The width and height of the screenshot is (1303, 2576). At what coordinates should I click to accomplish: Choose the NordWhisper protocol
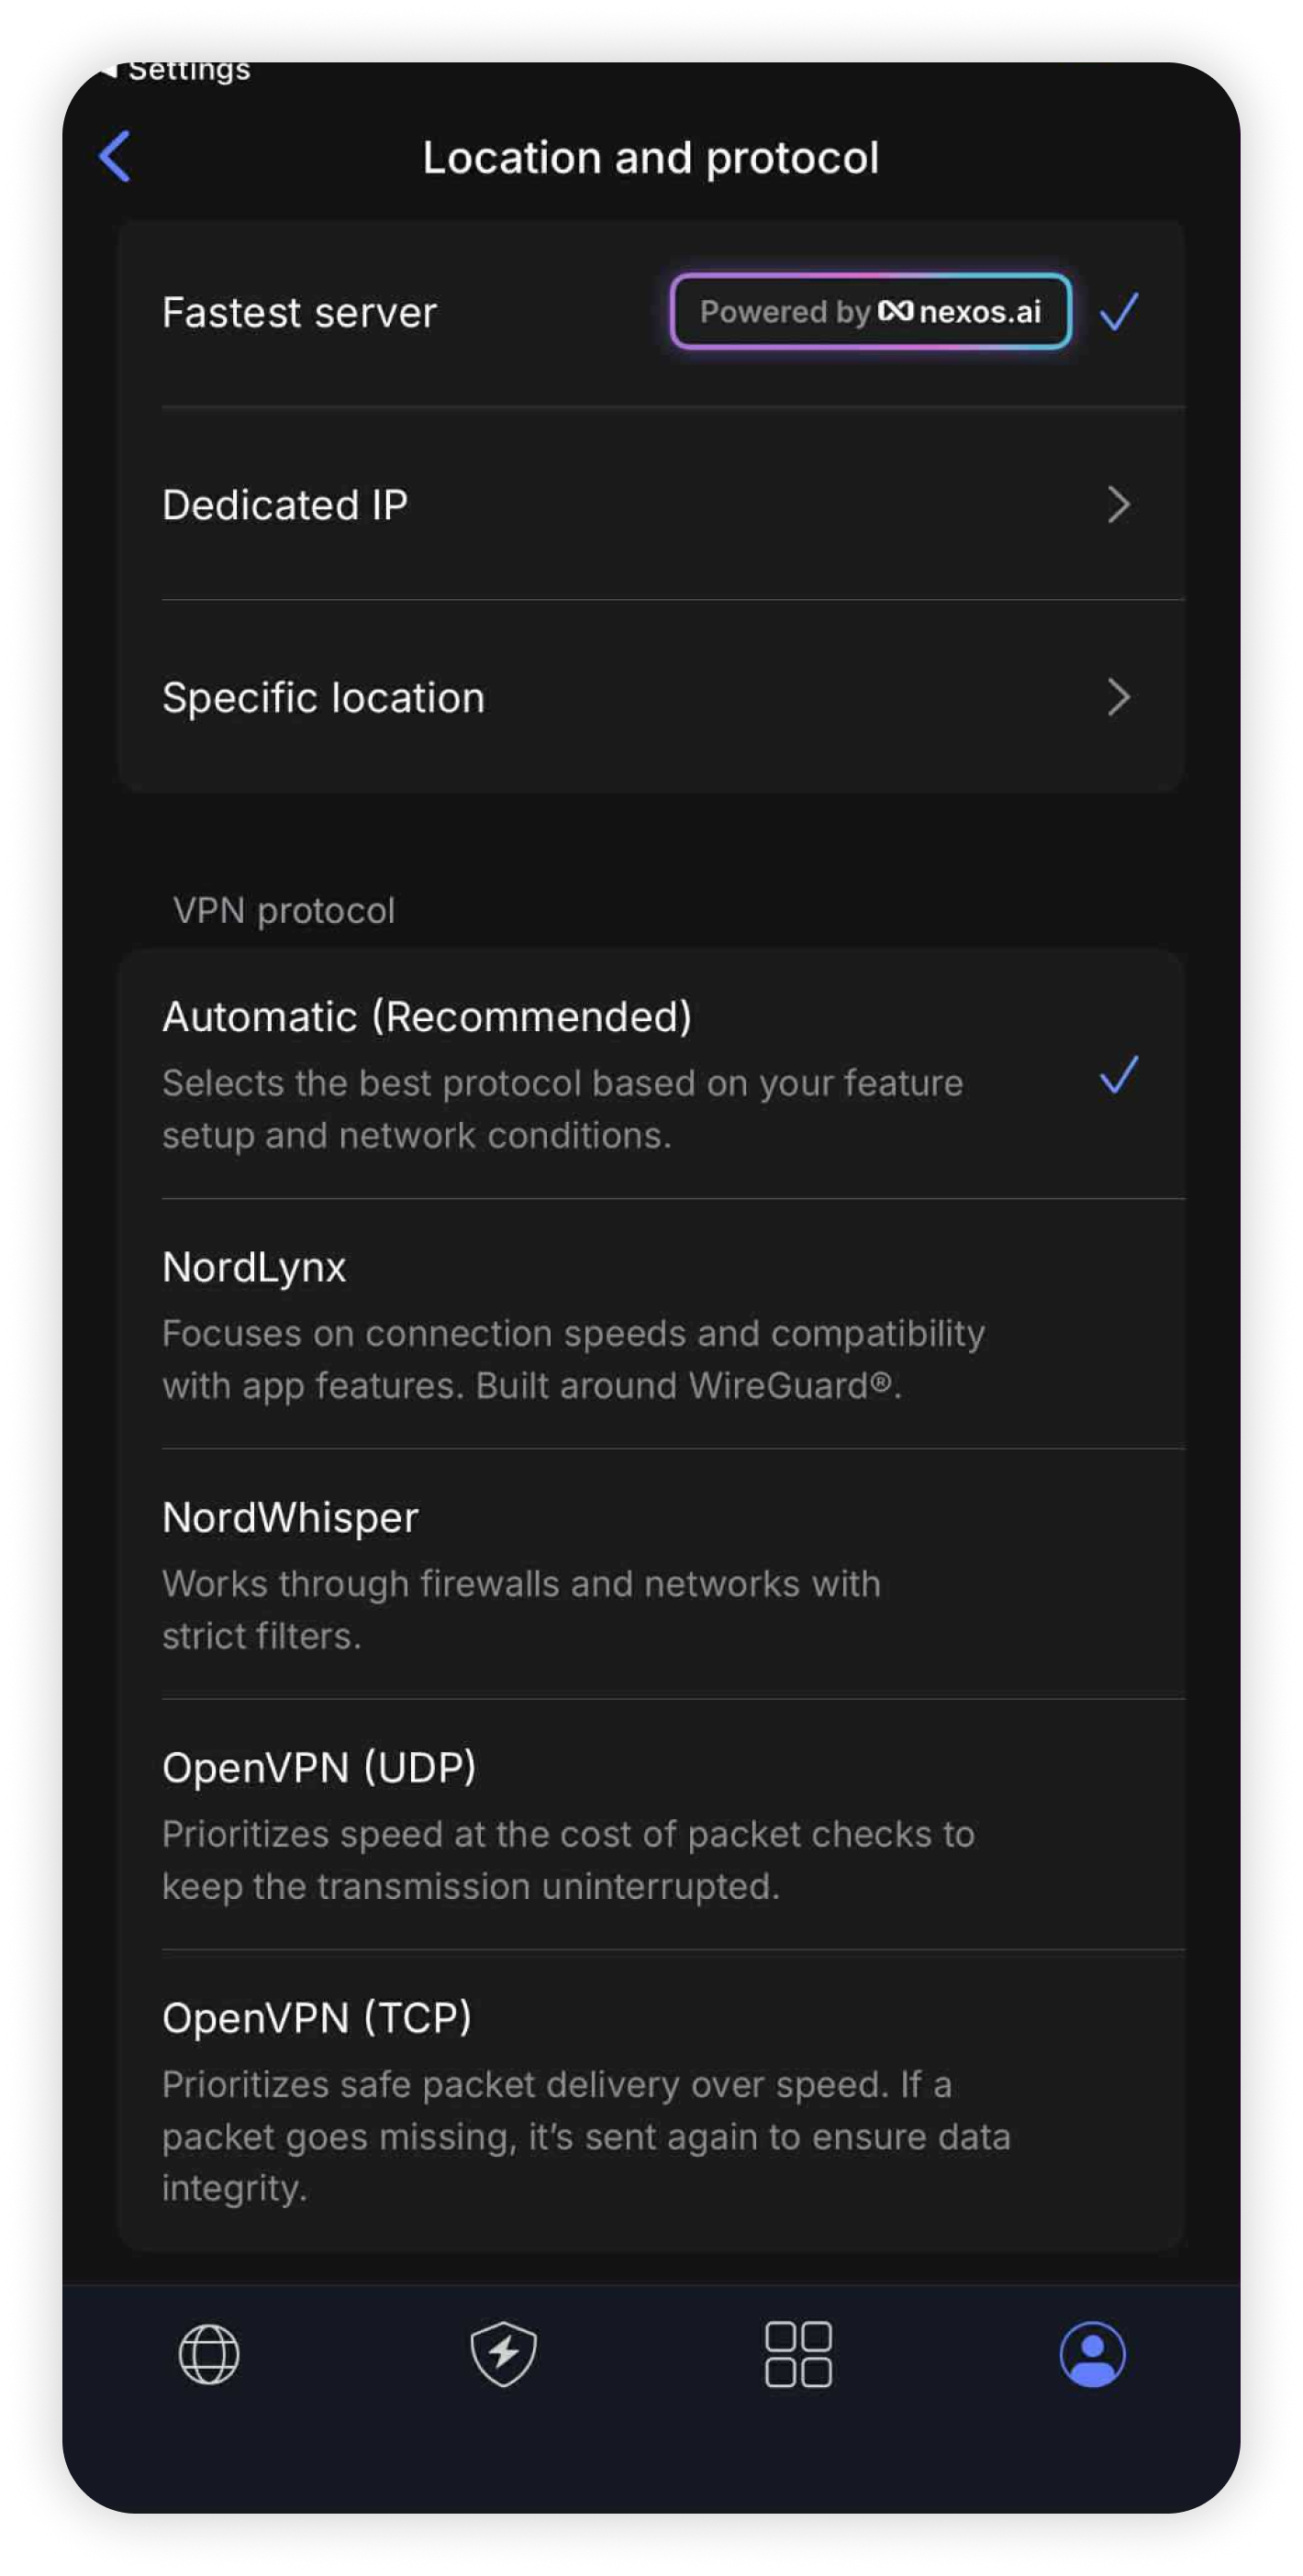290,1517
